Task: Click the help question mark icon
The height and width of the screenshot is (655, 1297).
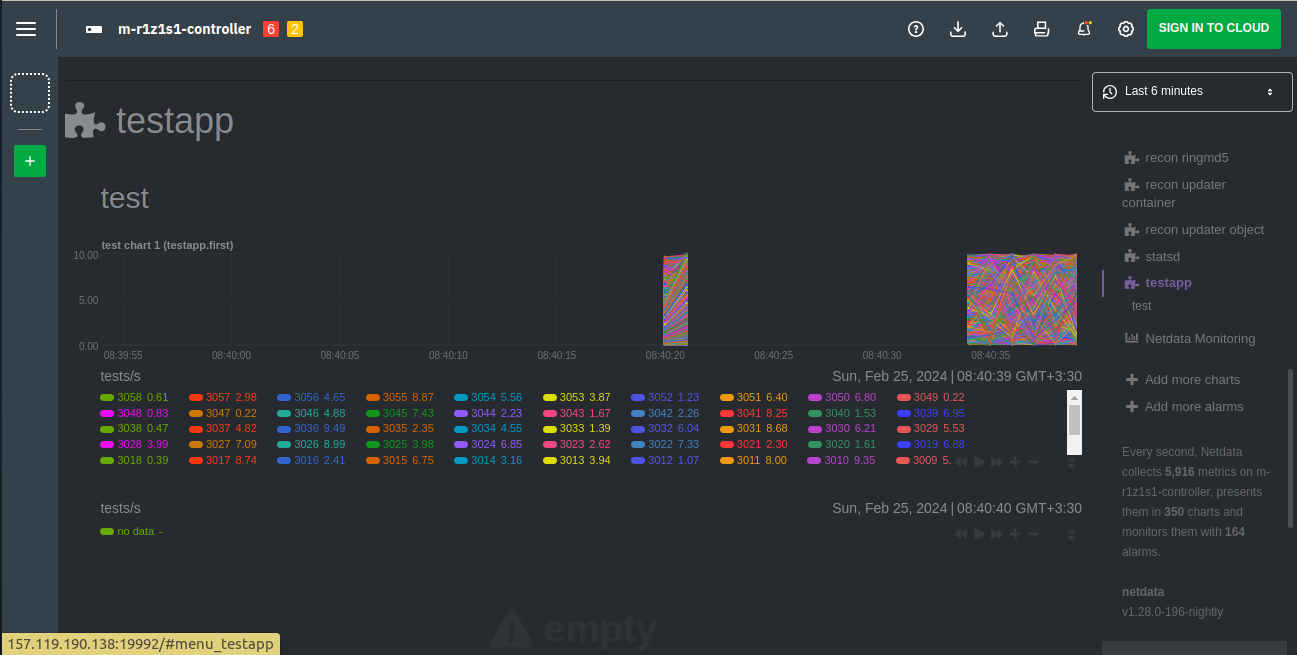Action: click(915, 29)
